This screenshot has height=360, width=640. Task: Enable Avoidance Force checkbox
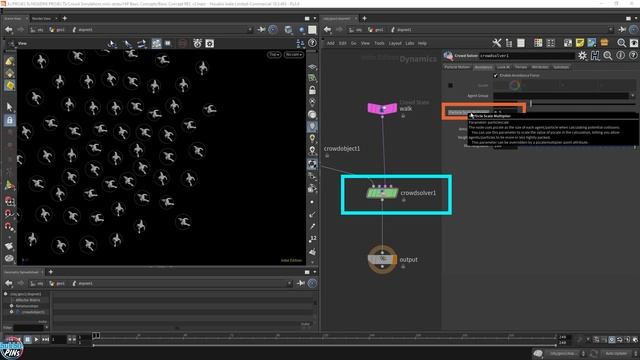(x=496, y=76)
